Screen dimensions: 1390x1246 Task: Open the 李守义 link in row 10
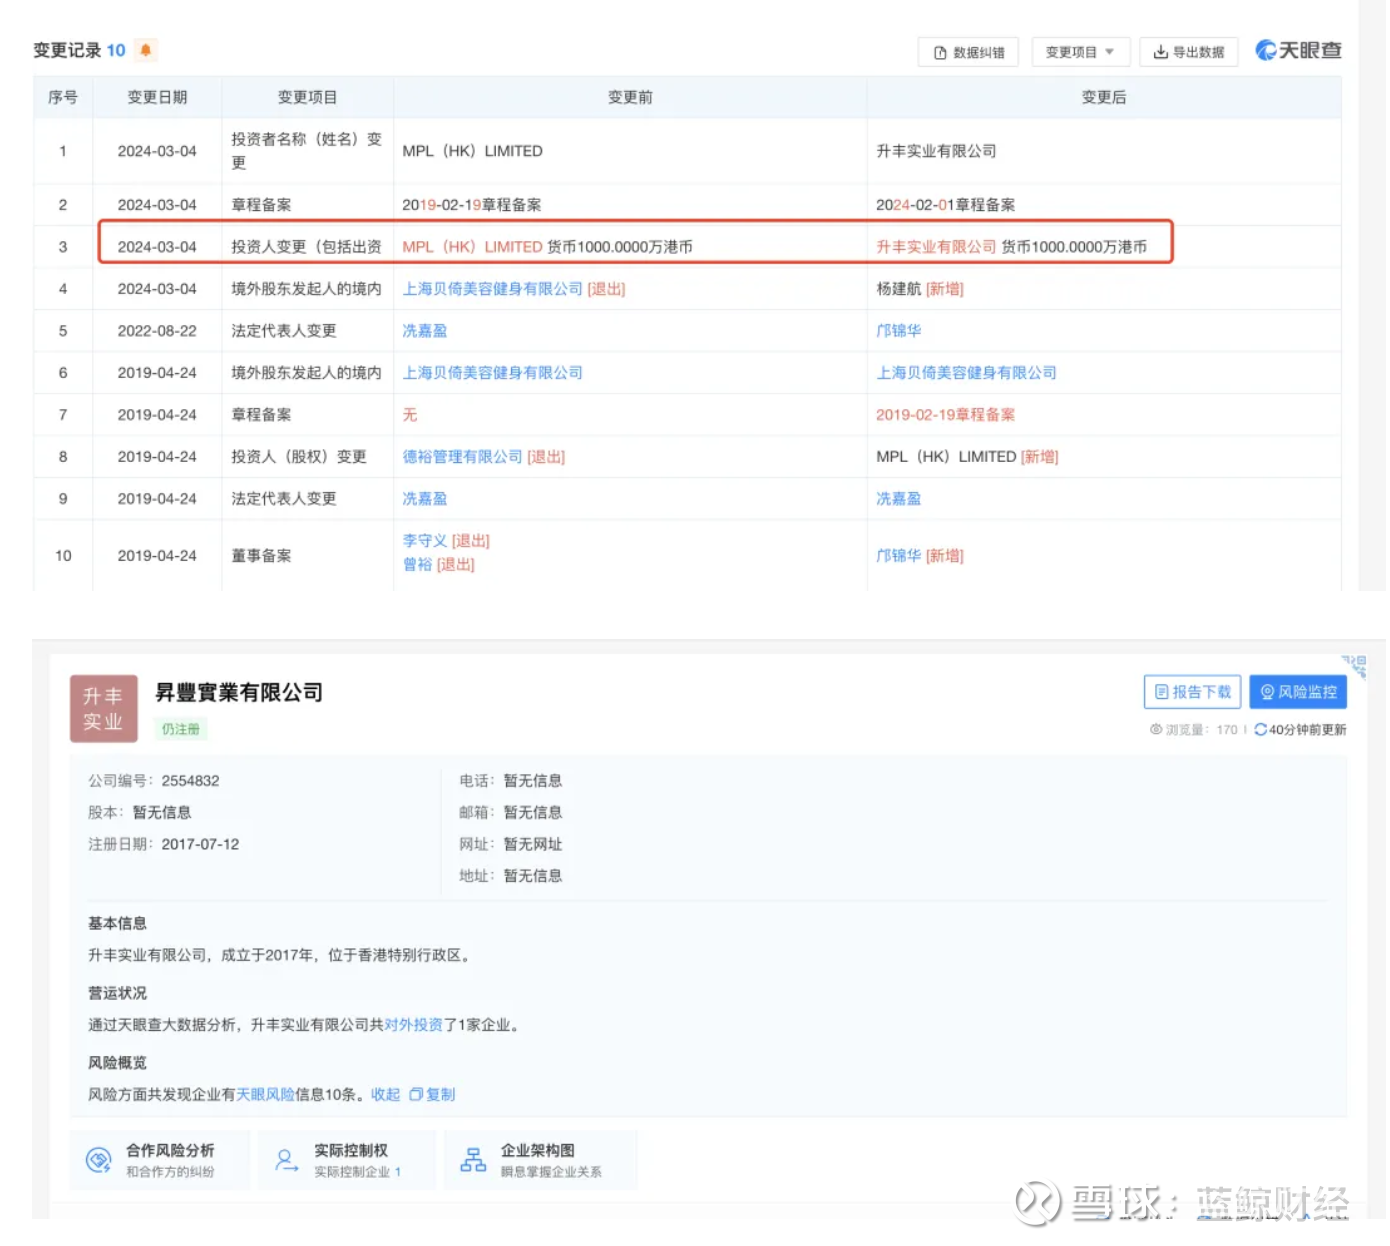click(x=424, y=541)
